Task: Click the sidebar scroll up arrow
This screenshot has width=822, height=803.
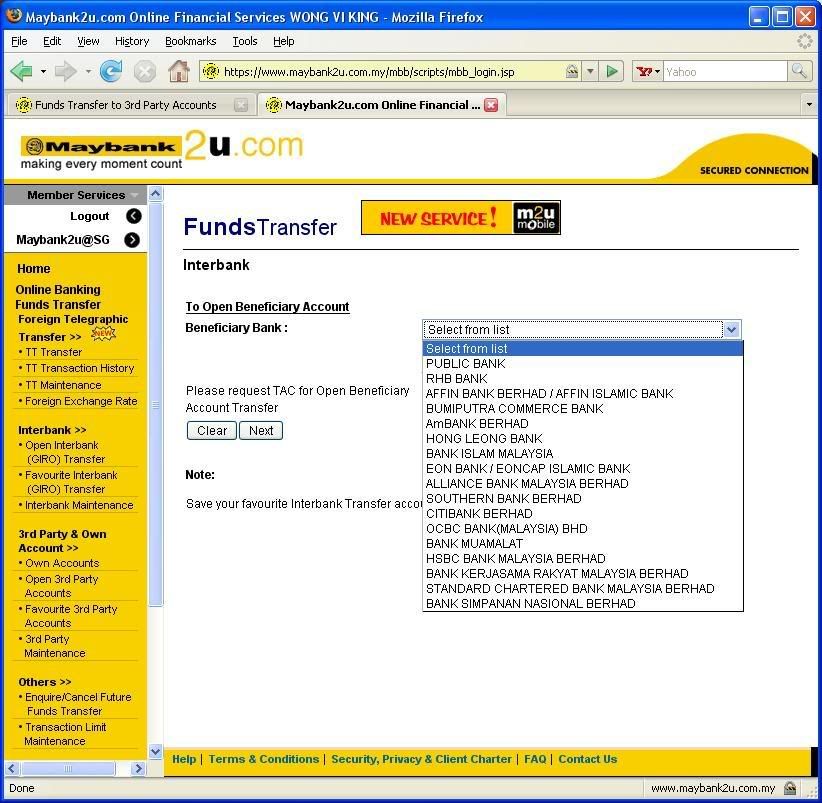Action: pyautogui.click(x=156, y=194)
